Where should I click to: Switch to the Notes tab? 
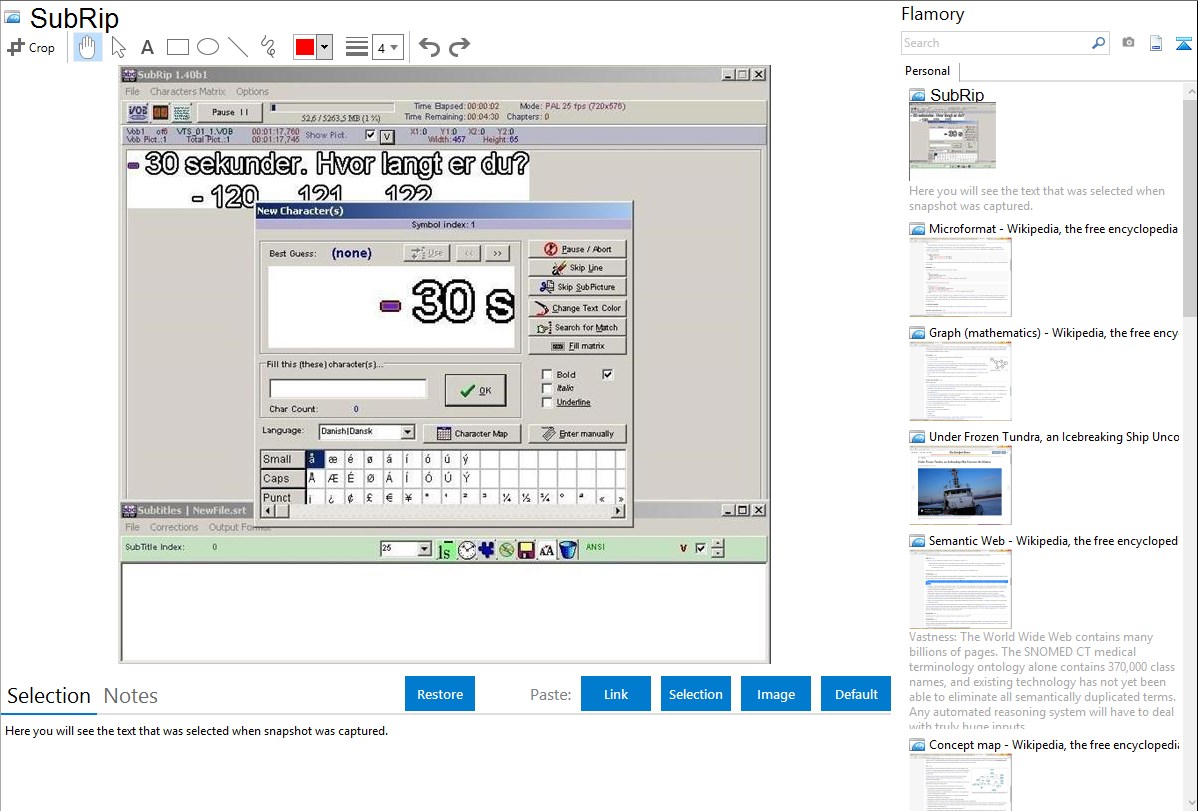pyautogui.click(x=131, y=696)
